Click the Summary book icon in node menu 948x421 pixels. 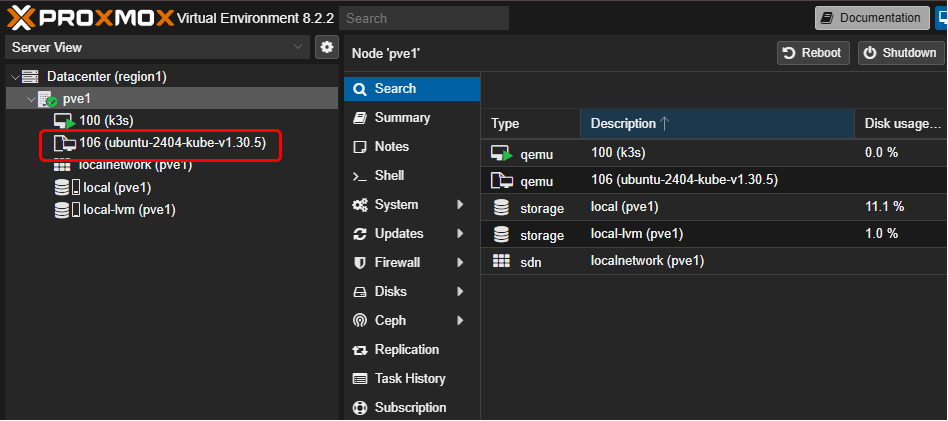tap(360, 118)
